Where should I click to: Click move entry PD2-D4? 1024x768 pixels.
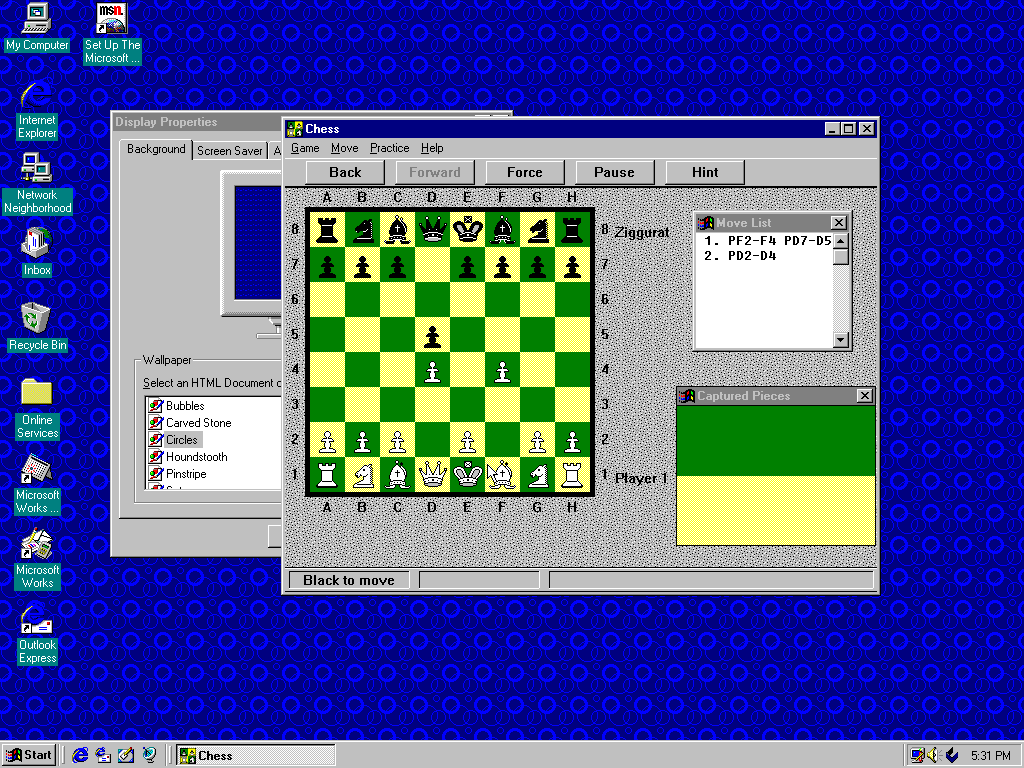pyautogui.click(x=752, y=256)
